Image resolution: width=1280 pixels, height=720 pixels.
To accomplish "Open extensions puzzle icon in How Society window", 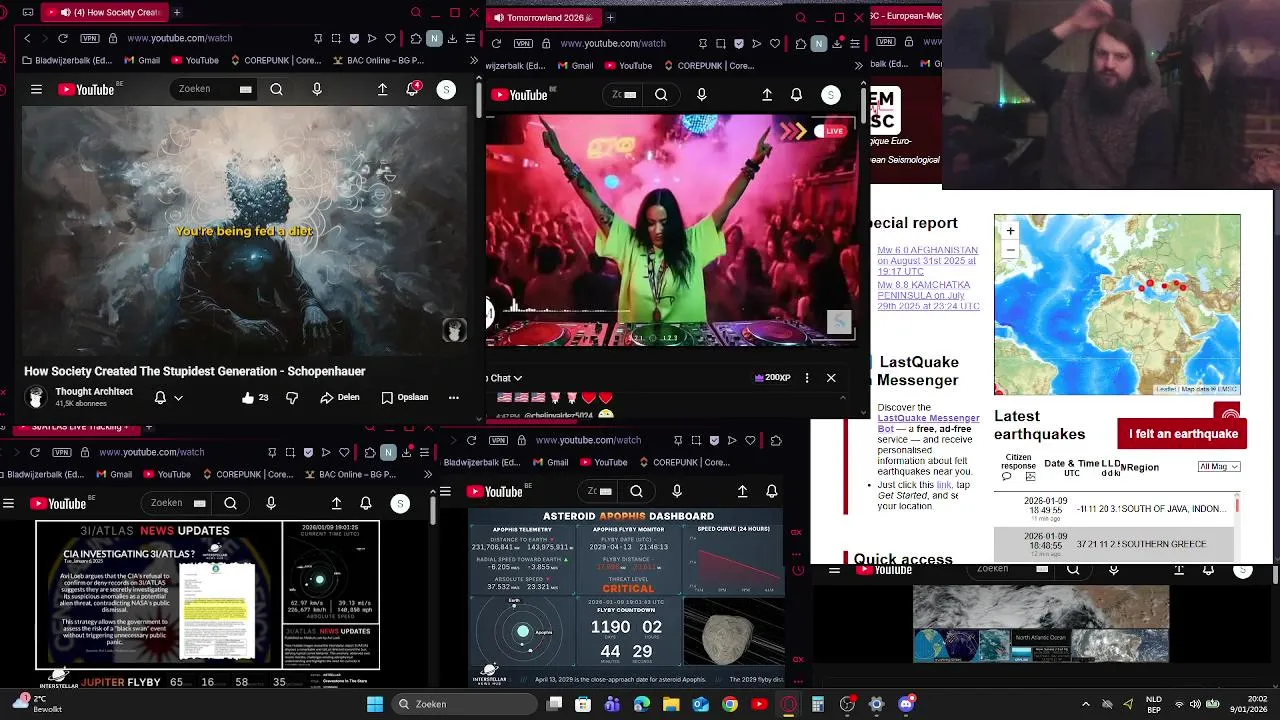I will click(416, 38).
